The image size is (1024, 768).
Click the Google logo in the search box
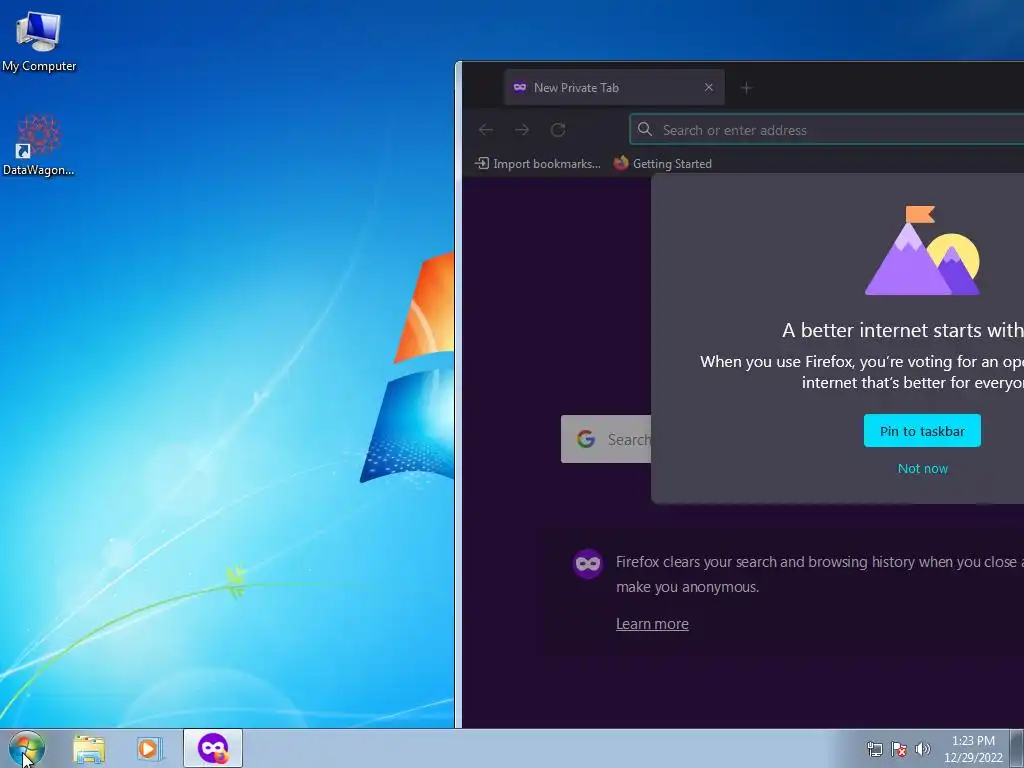(x=586, y=439)
